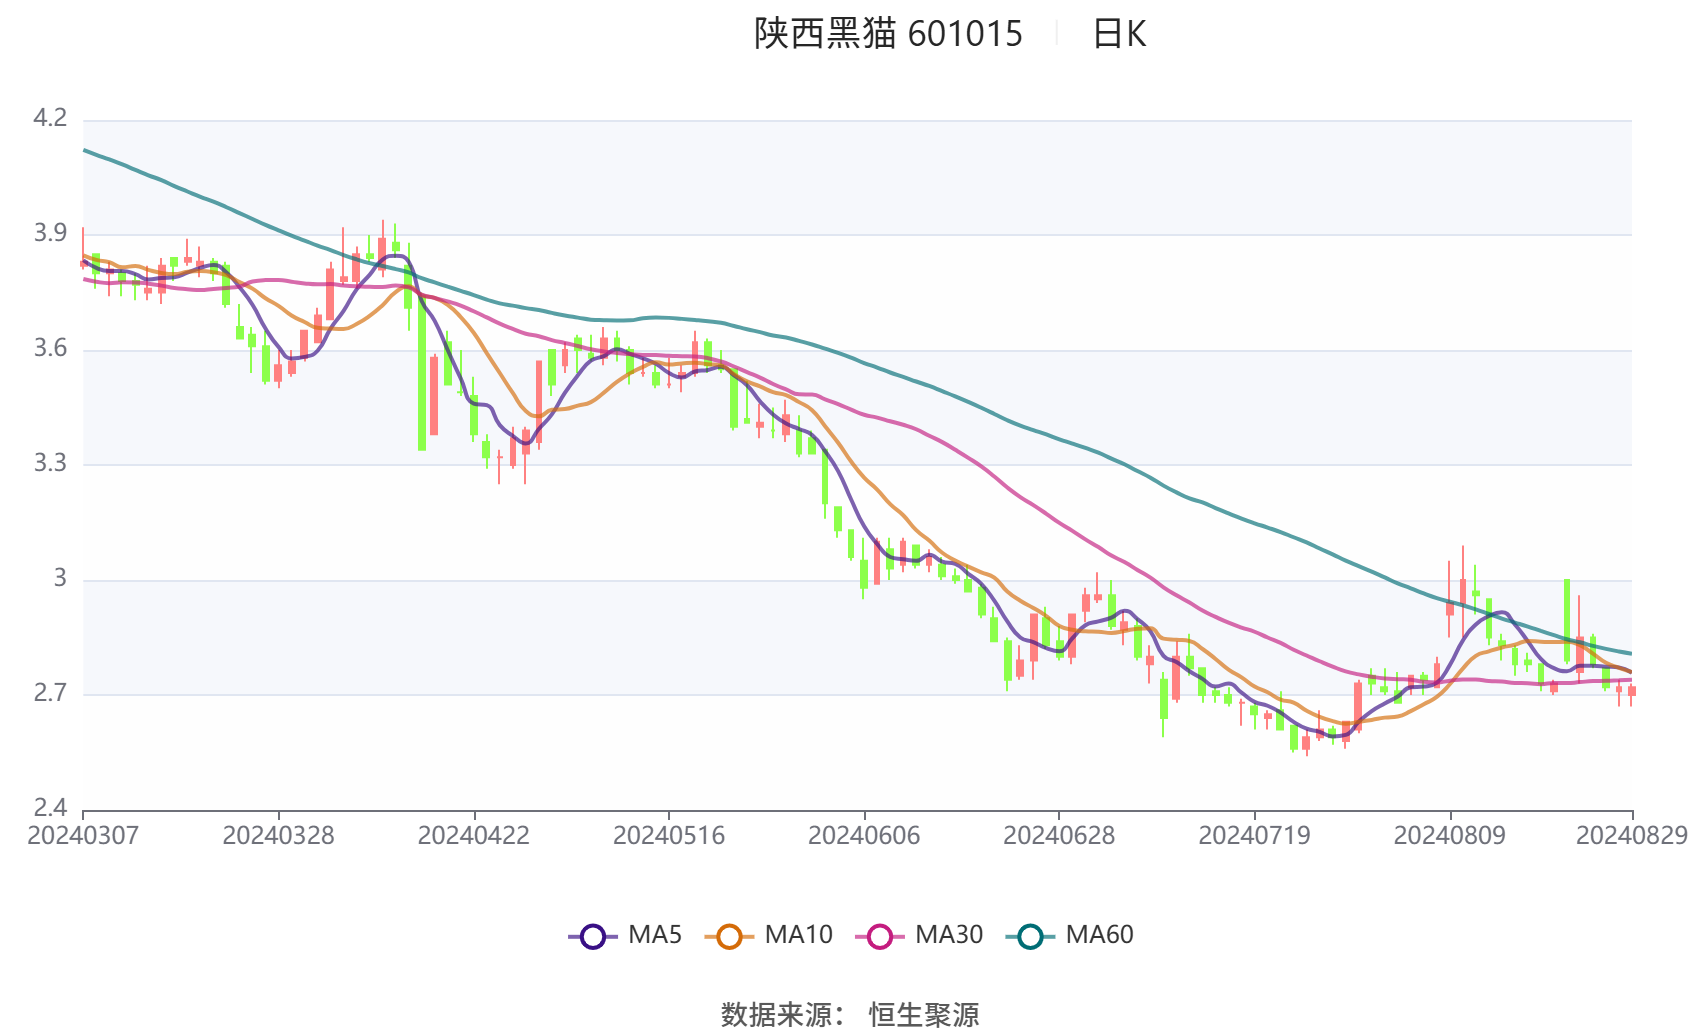1700x1034 pixels.
Task: Click the 3.6 y-axis price label
Action: [50, 348]
